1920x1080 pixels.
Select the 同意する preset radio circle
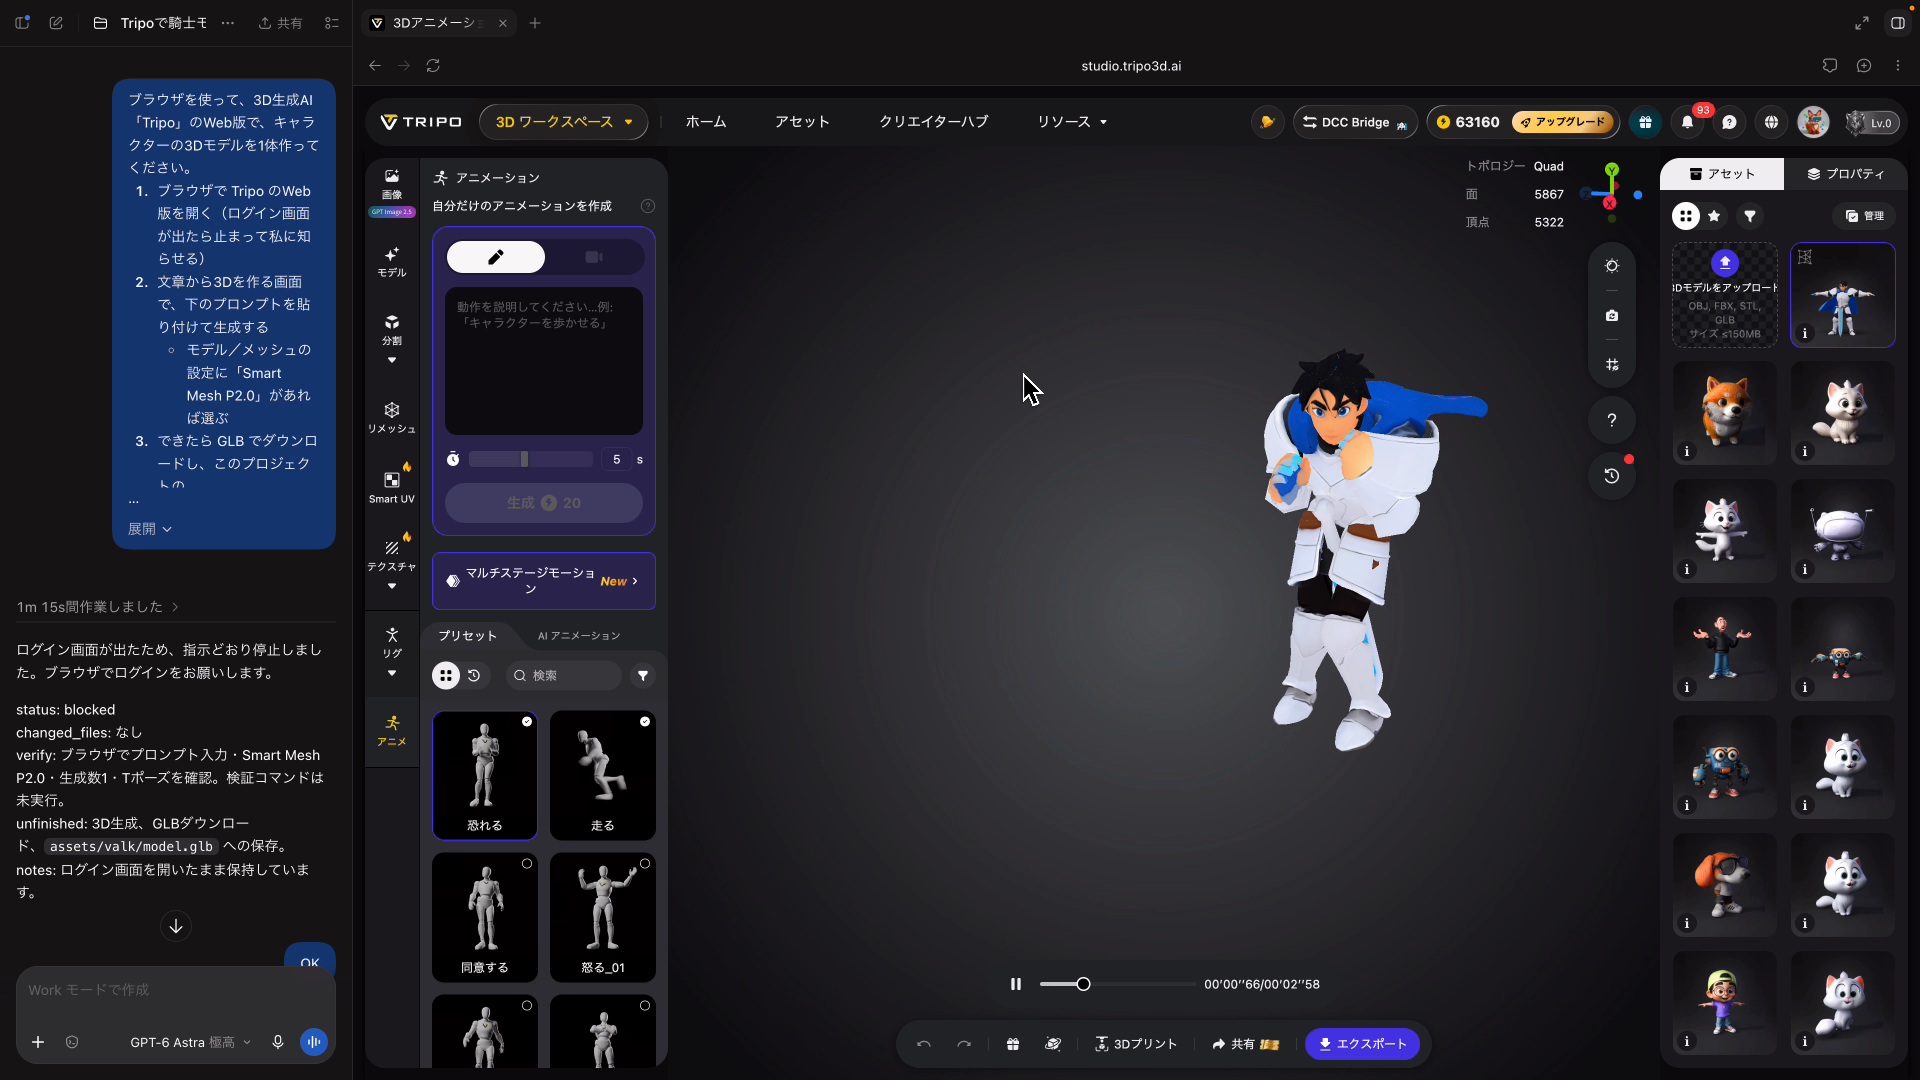coord(527,864)
